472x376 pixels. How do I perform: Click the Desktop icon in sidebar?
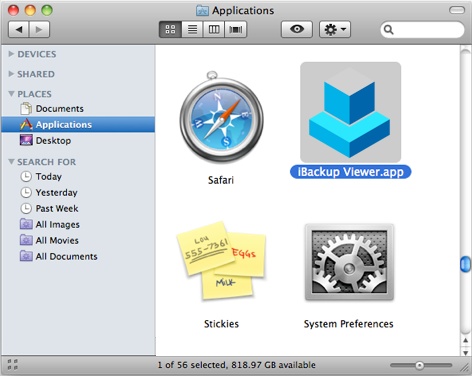[x=26, y=140]
